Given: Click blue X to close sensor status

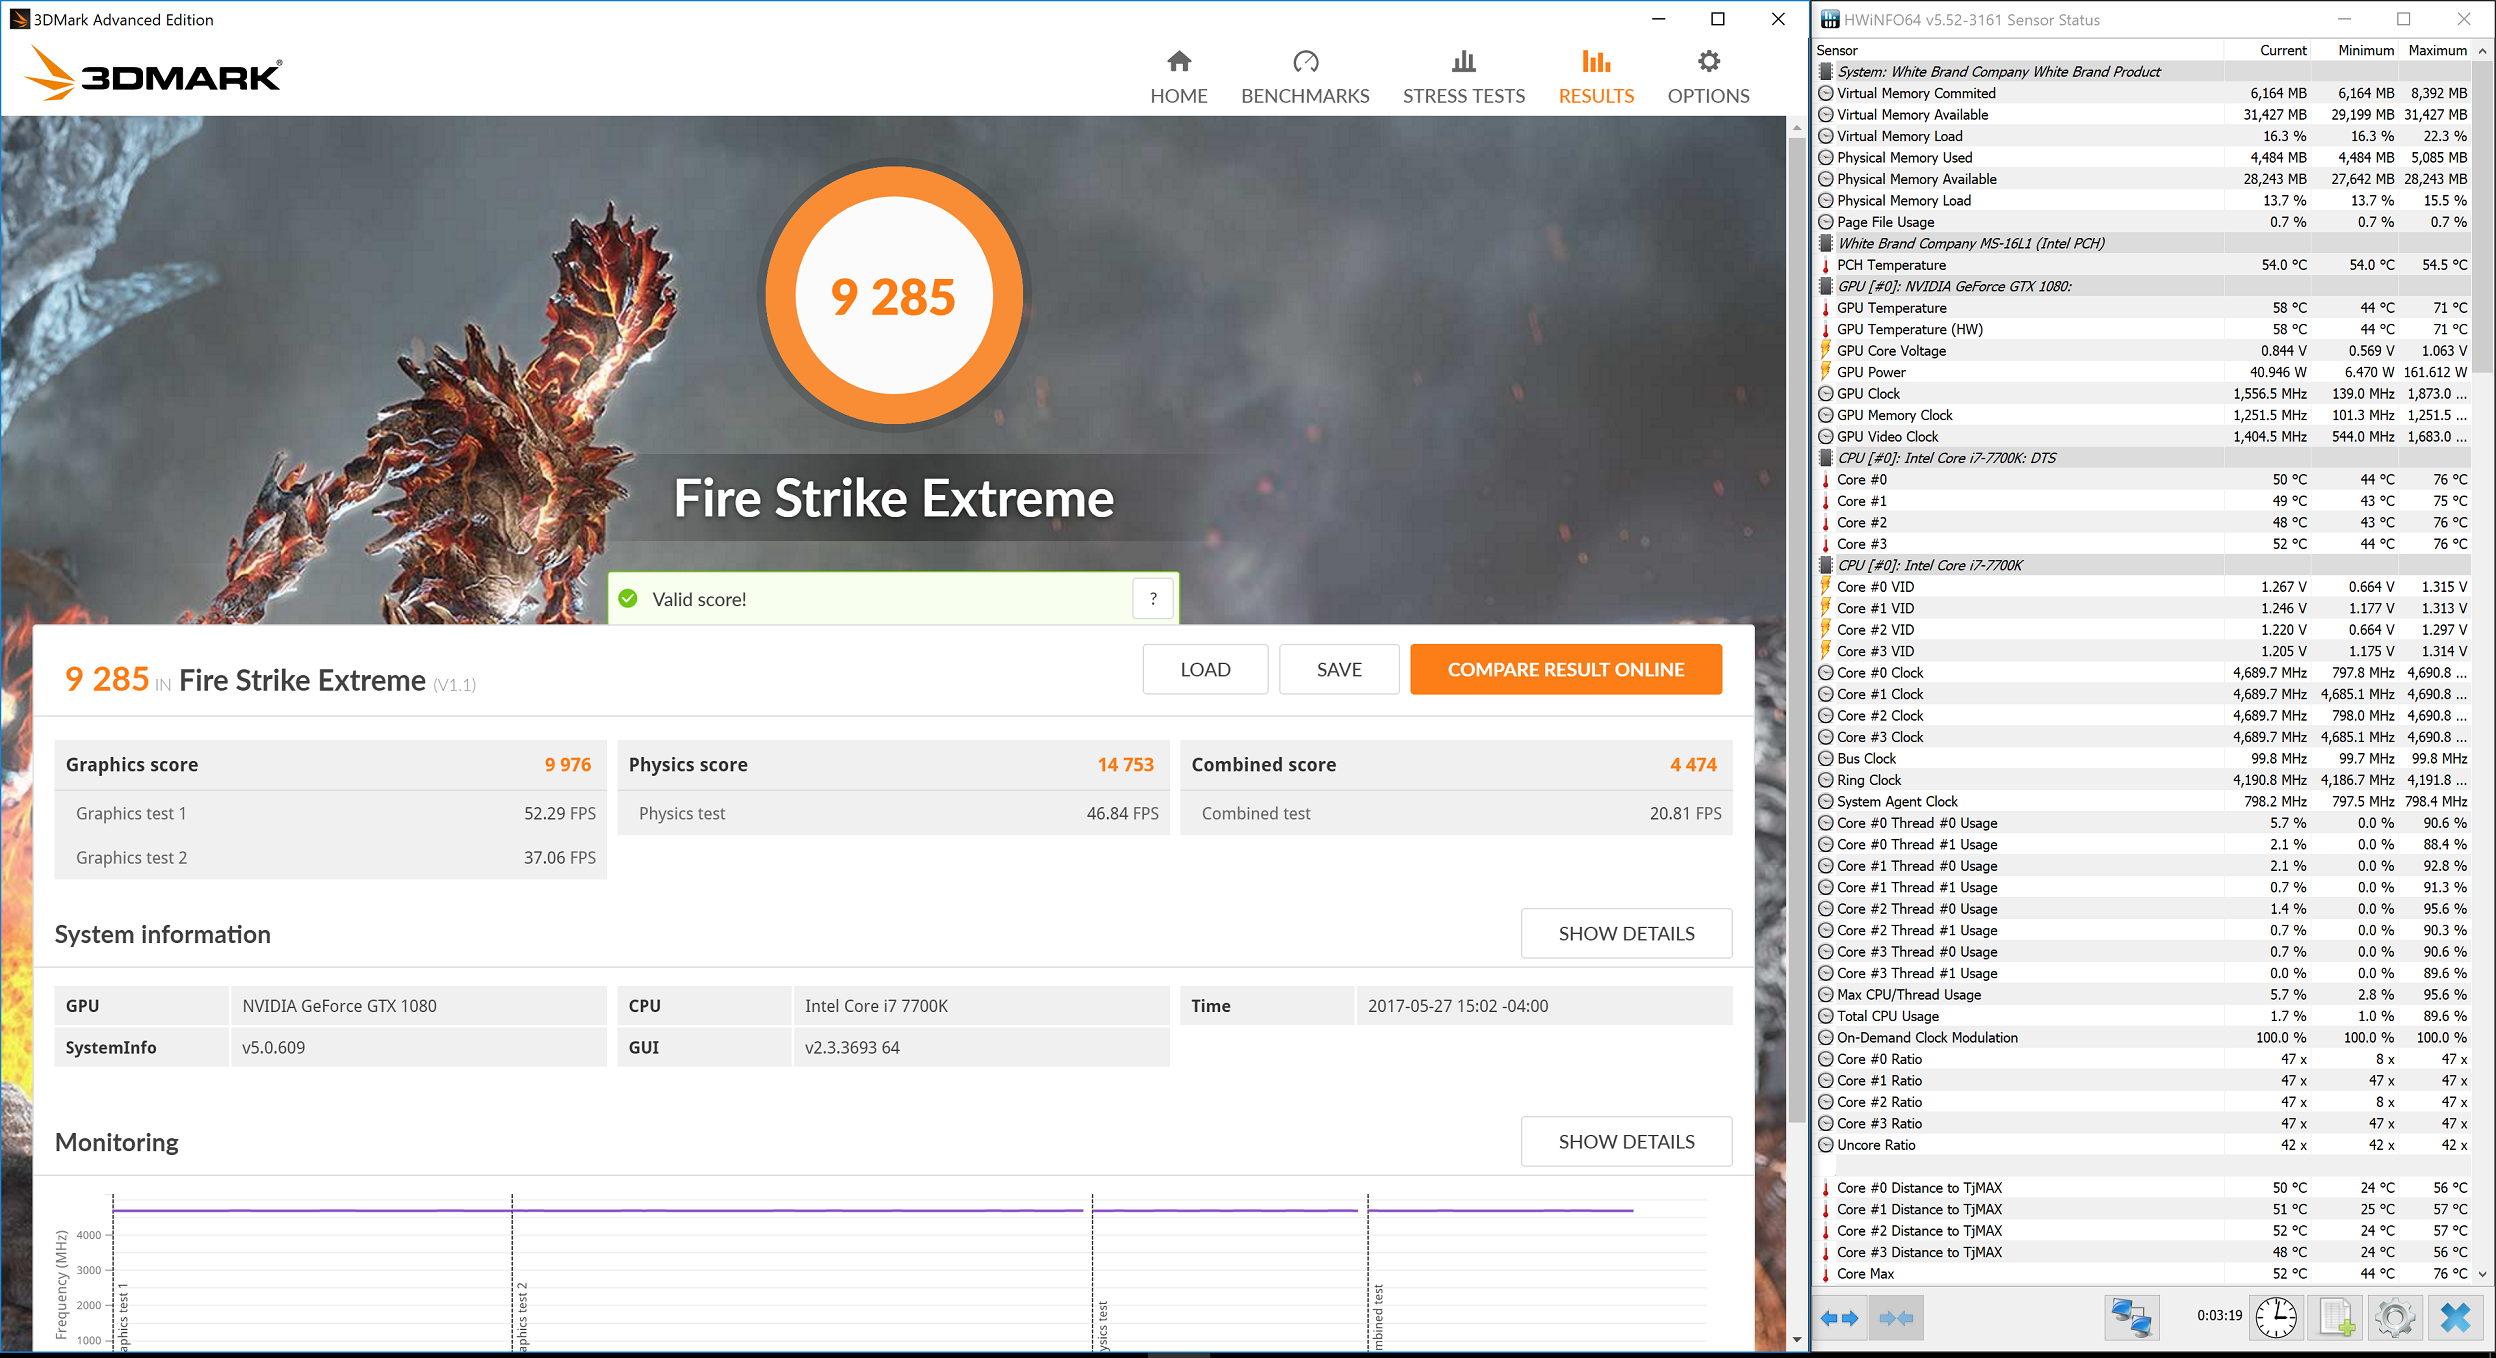Looking at the screenshot, I should tap(2455, 1318).
